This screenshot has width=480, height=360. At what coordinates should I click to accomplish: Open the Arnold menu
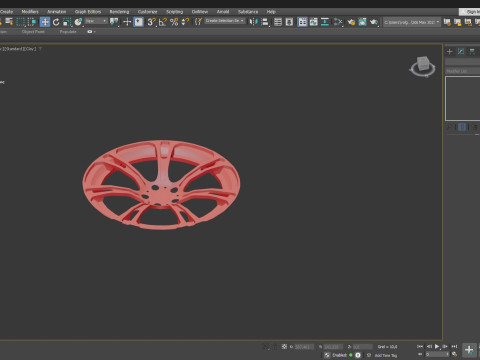click(223, 12)
